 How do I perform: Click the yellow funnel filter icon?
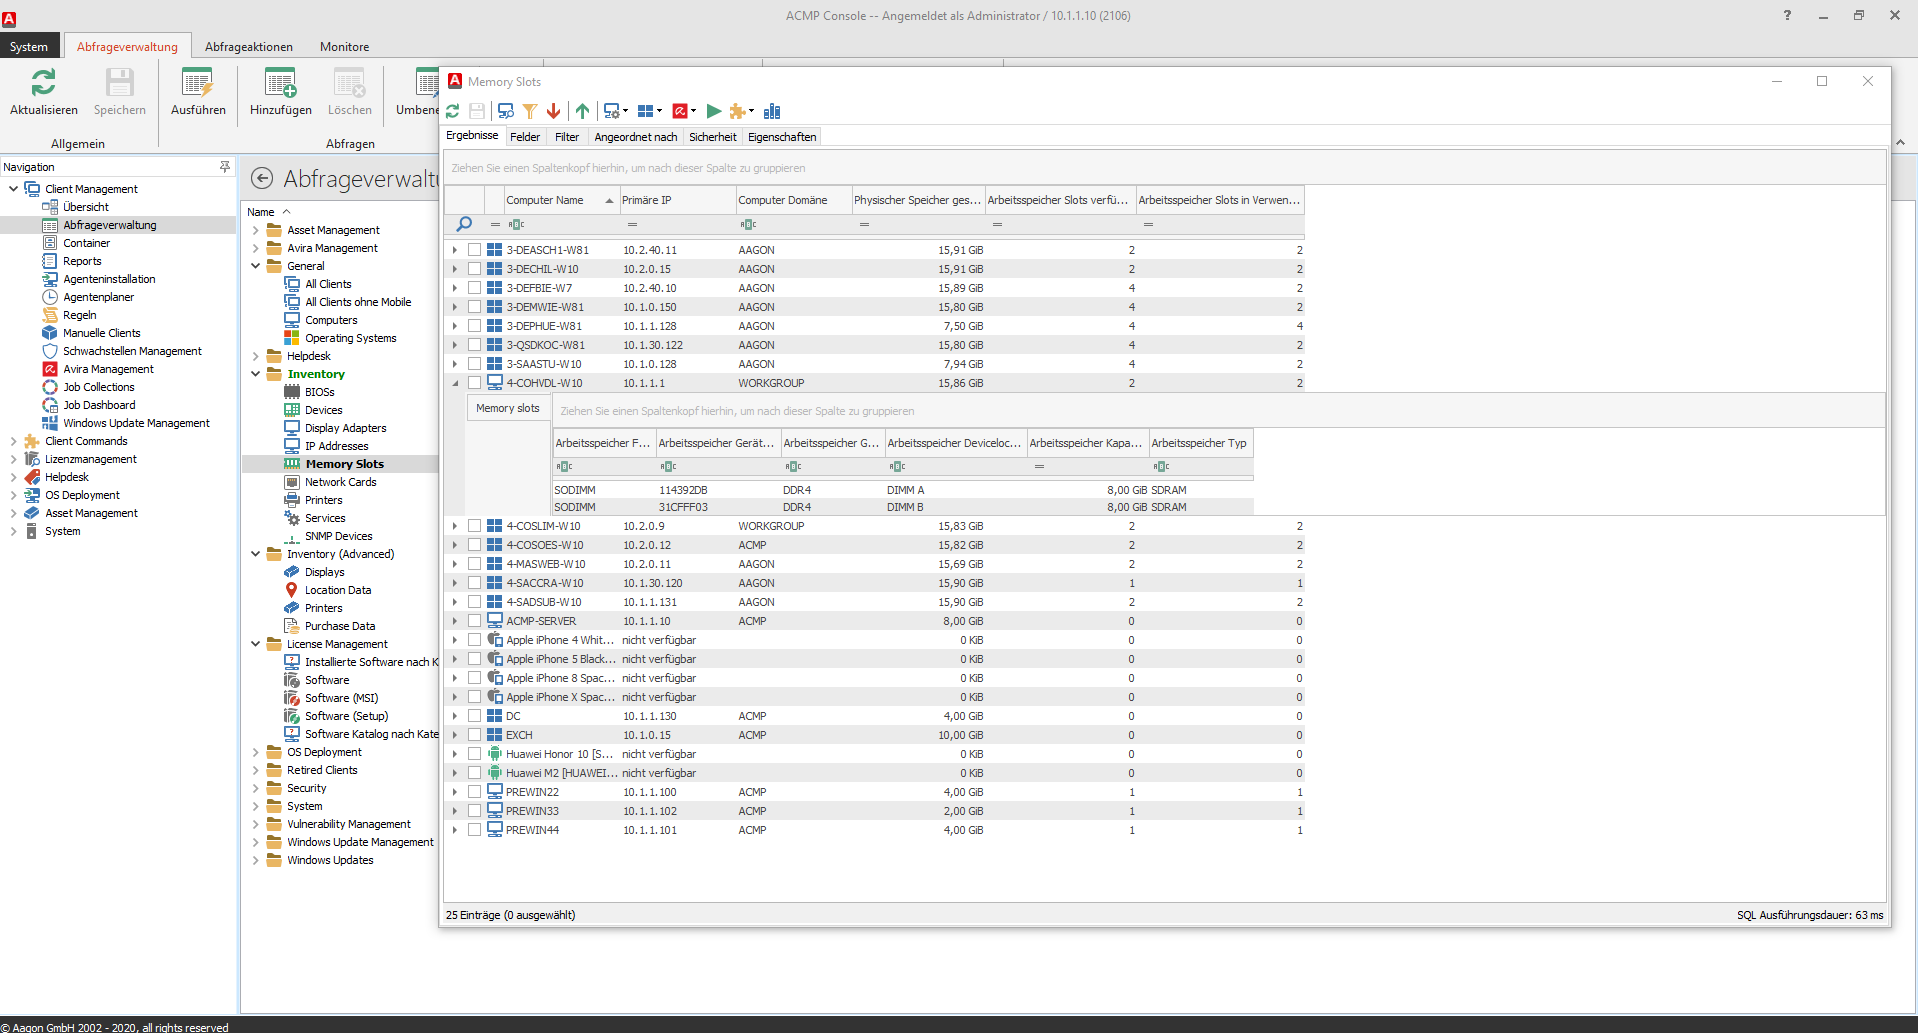(x=530, y=111)
